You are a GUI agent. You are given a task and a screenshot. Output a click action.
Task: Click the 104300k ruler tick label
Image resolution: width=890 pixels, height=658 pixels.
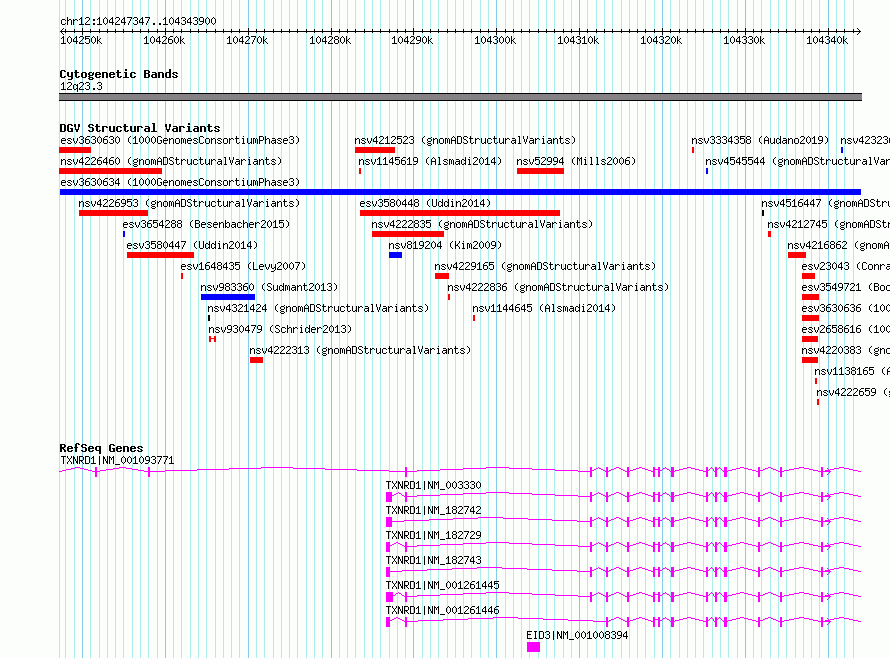495,40
